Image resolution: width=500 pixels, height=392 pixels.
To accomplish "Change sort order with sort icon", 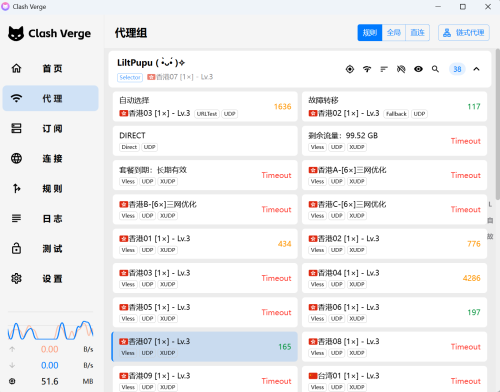I will [x=384, y=69].
